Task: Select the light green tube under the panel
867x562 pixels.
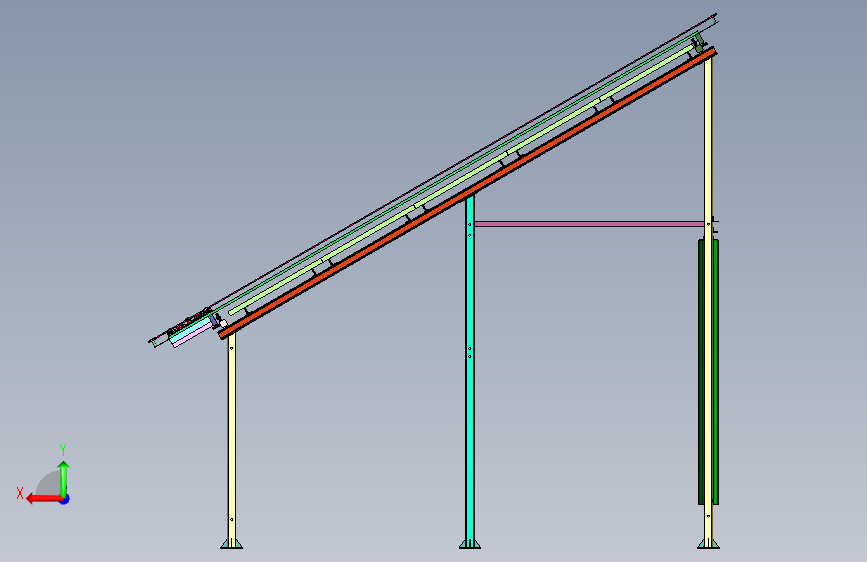Action: (x=462, y=180)
